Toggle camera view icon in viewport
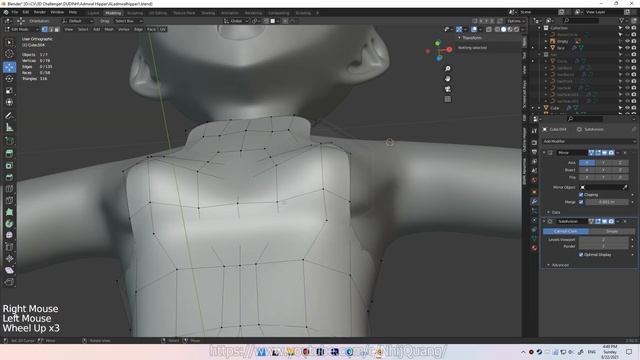 (448, 89)
